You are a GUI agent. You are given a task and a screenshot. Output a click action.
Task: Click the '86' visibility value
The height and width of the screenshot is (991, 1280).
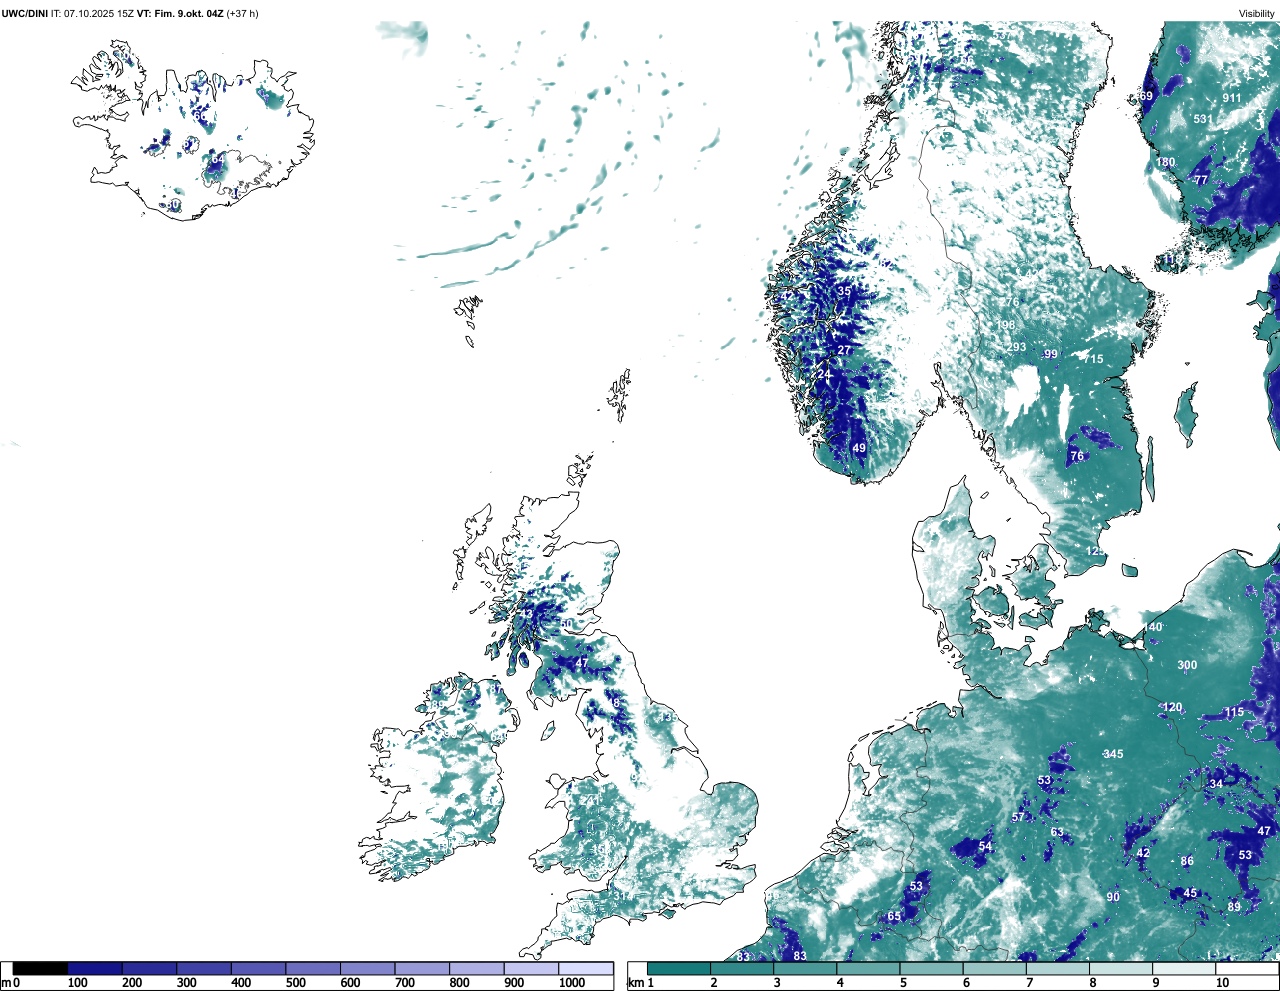tap(1187, 861)
